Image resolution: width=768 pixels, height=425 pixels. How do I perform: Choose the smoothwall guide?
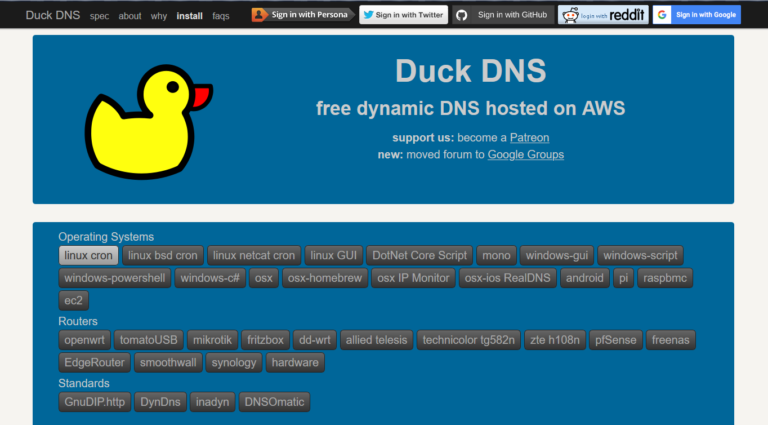[168, 363]
